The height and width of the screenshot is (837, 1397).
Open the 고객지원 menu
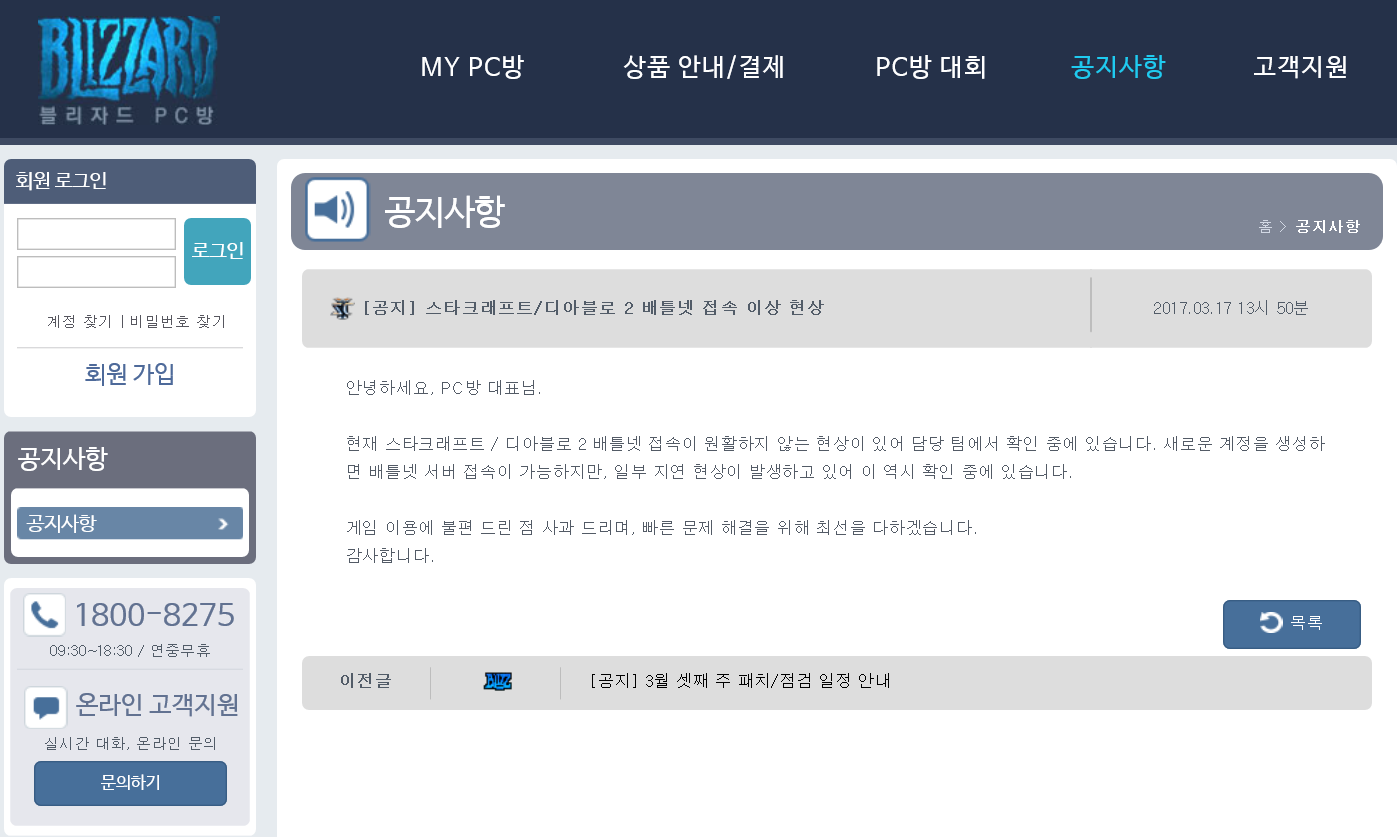(x=1300, y=67)
